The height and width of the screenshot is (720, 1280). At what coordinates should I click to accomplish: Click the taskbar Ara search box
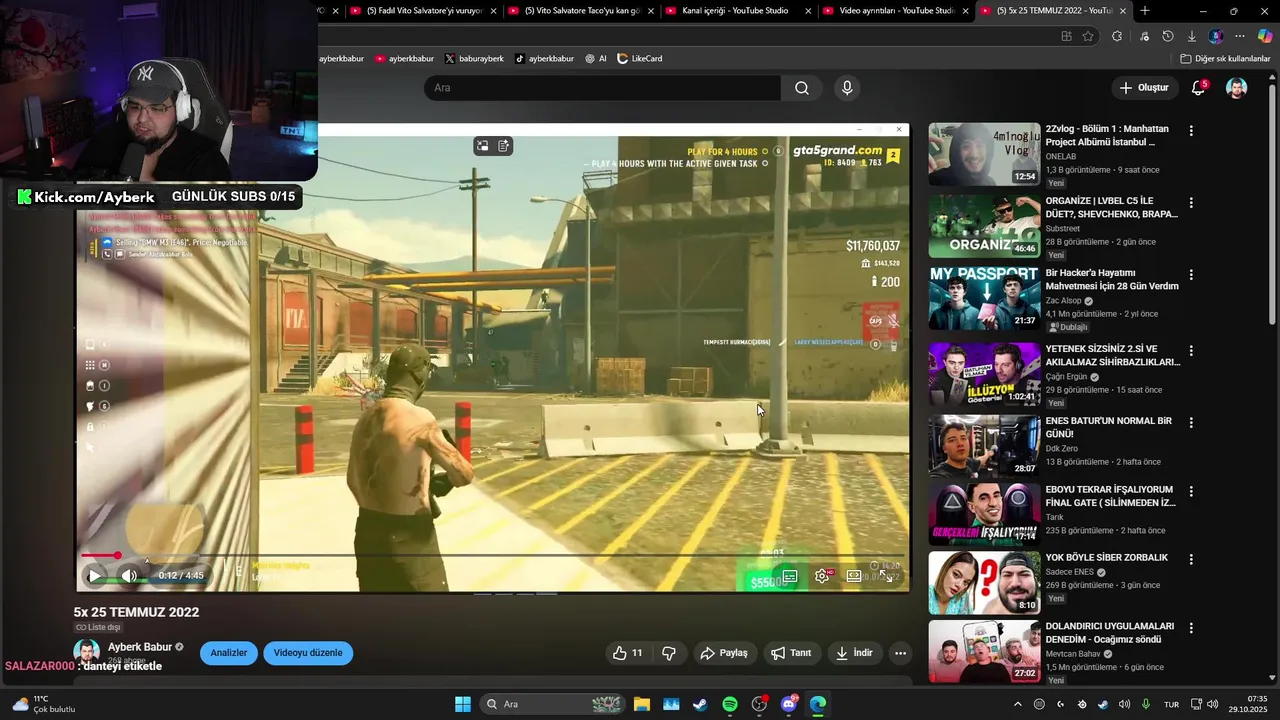tap(552, 704)
